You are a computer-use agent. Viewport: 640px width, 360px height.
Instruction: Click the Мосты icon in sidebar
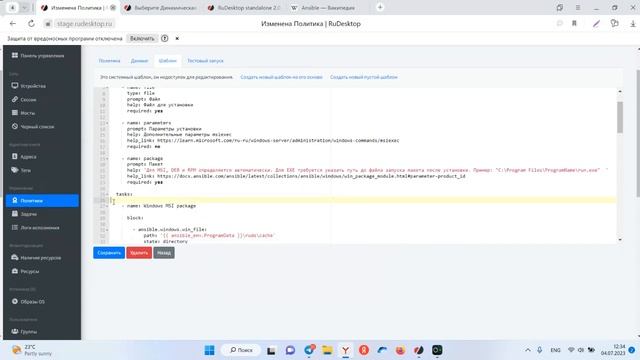pos(15,113)
